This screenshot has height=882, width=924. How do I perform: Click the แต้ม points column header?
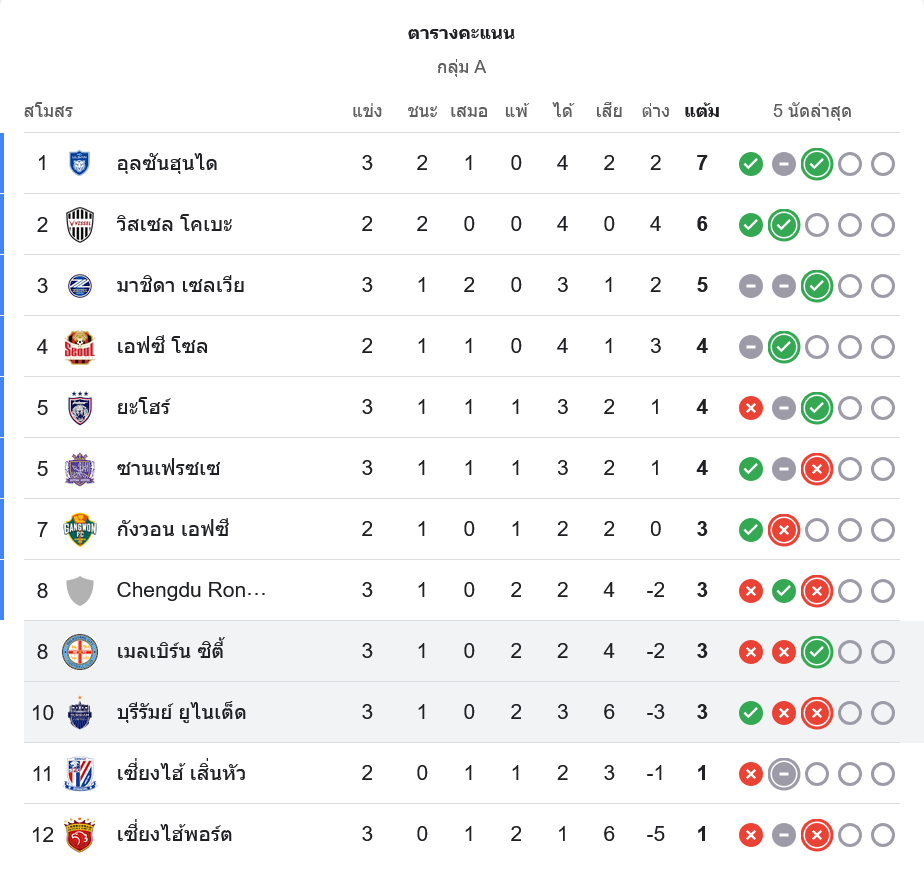pos(701,111)
